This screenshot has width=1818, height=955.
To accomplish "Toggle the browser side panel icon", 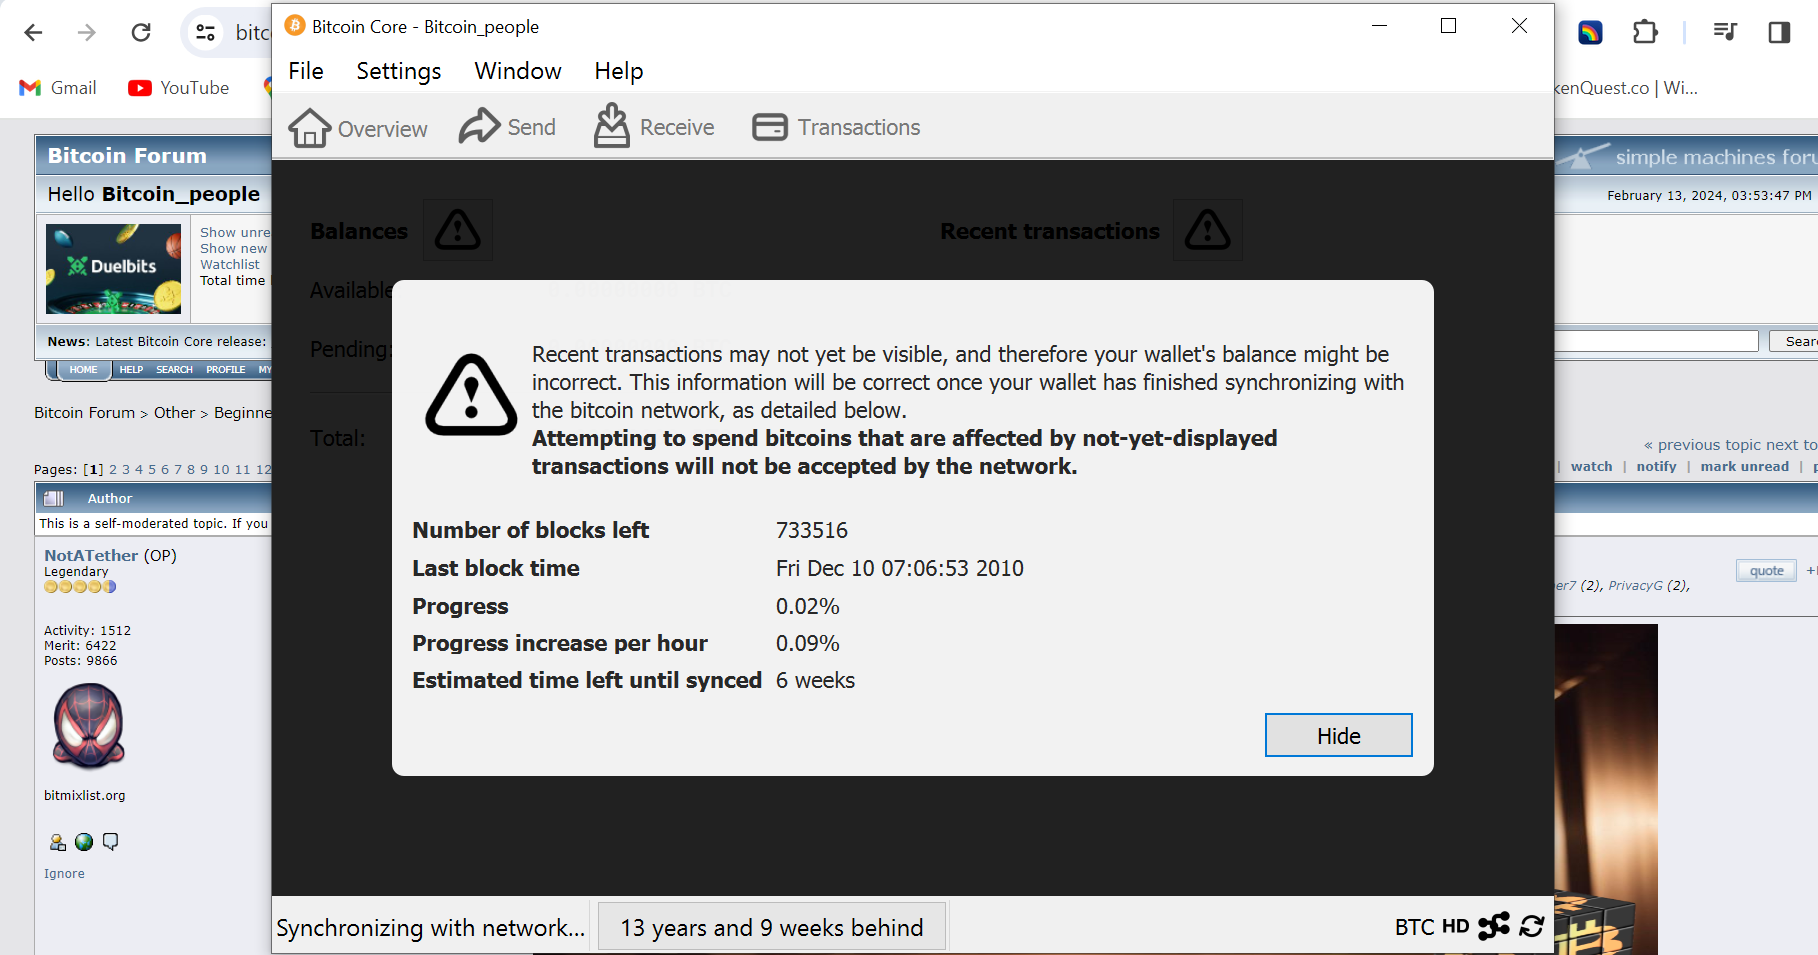I will click(1779, 33).
